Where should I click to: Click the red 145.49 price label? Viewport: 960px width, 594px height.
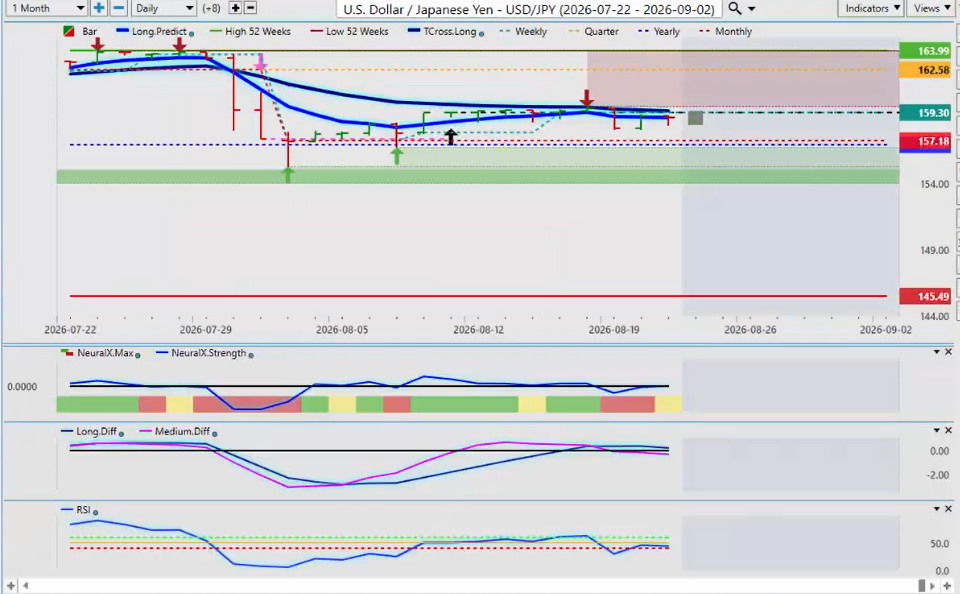(924, 296)
